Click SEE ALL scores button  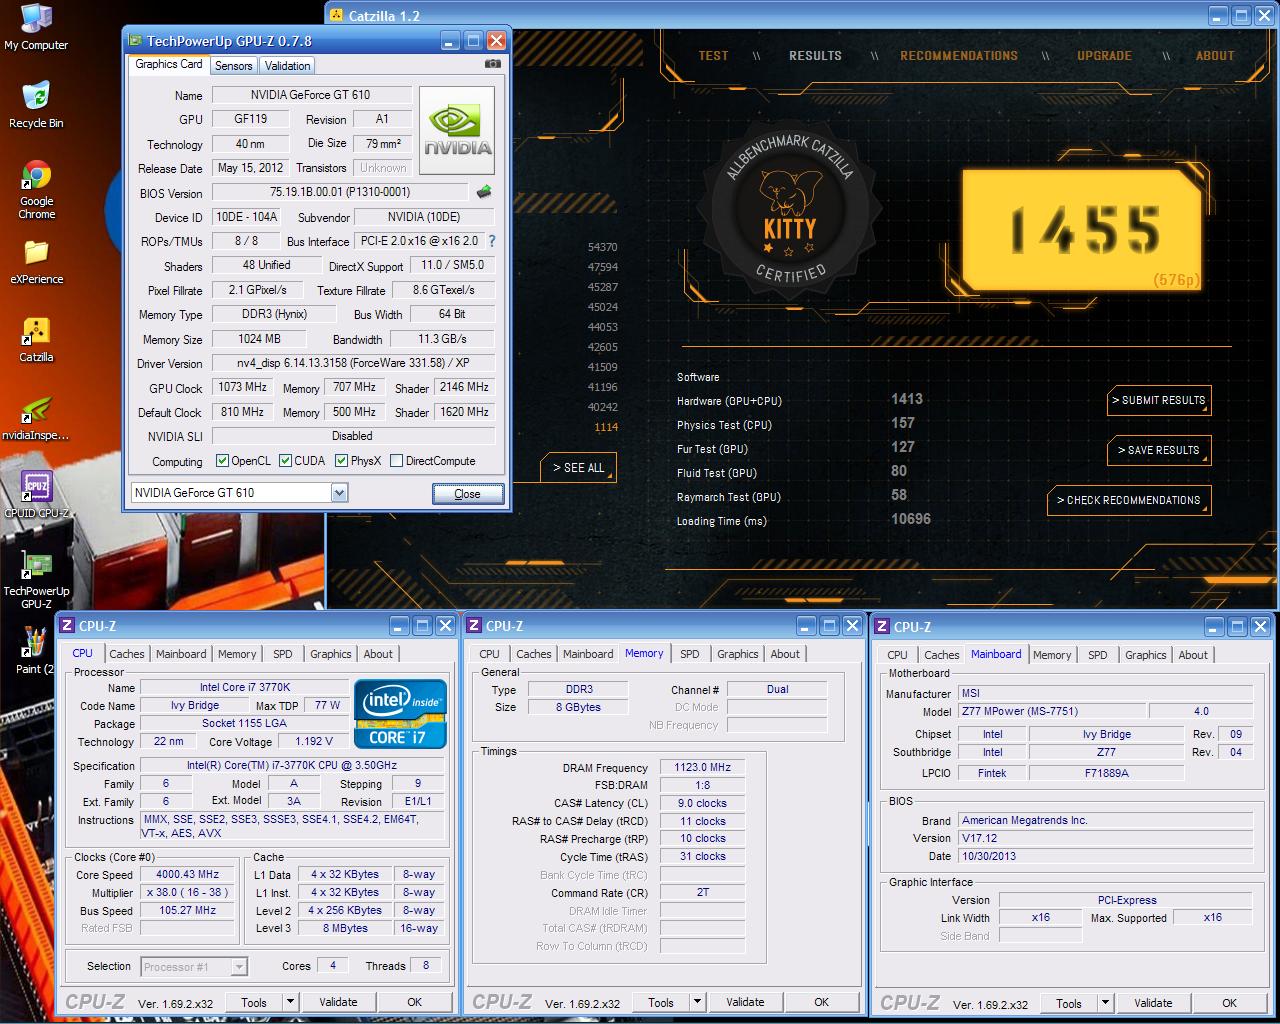pos(579,468)
